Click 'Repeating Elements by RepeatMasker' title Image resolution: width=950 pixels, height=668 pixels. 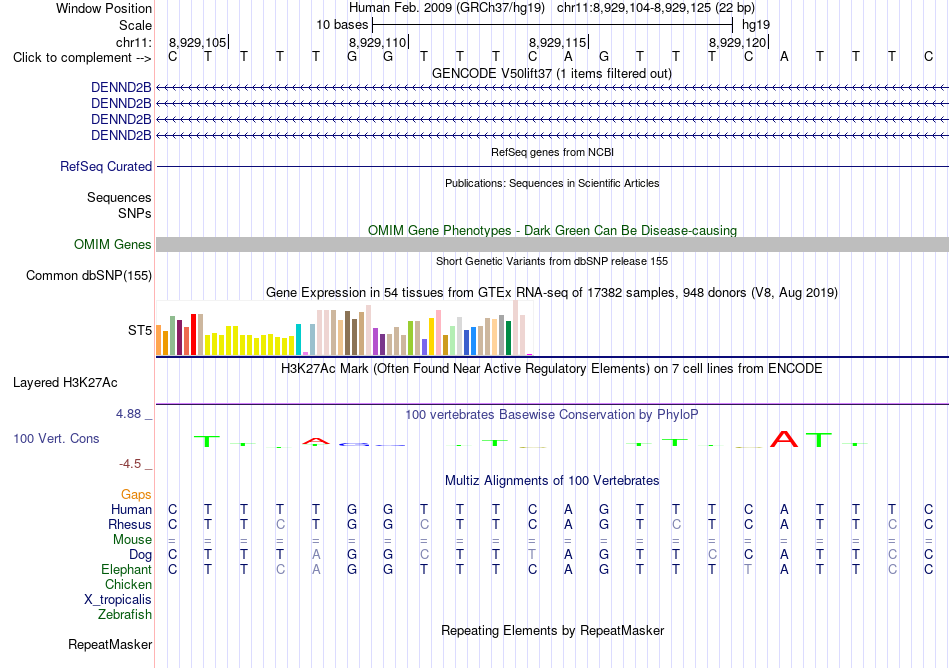[552, 630]
